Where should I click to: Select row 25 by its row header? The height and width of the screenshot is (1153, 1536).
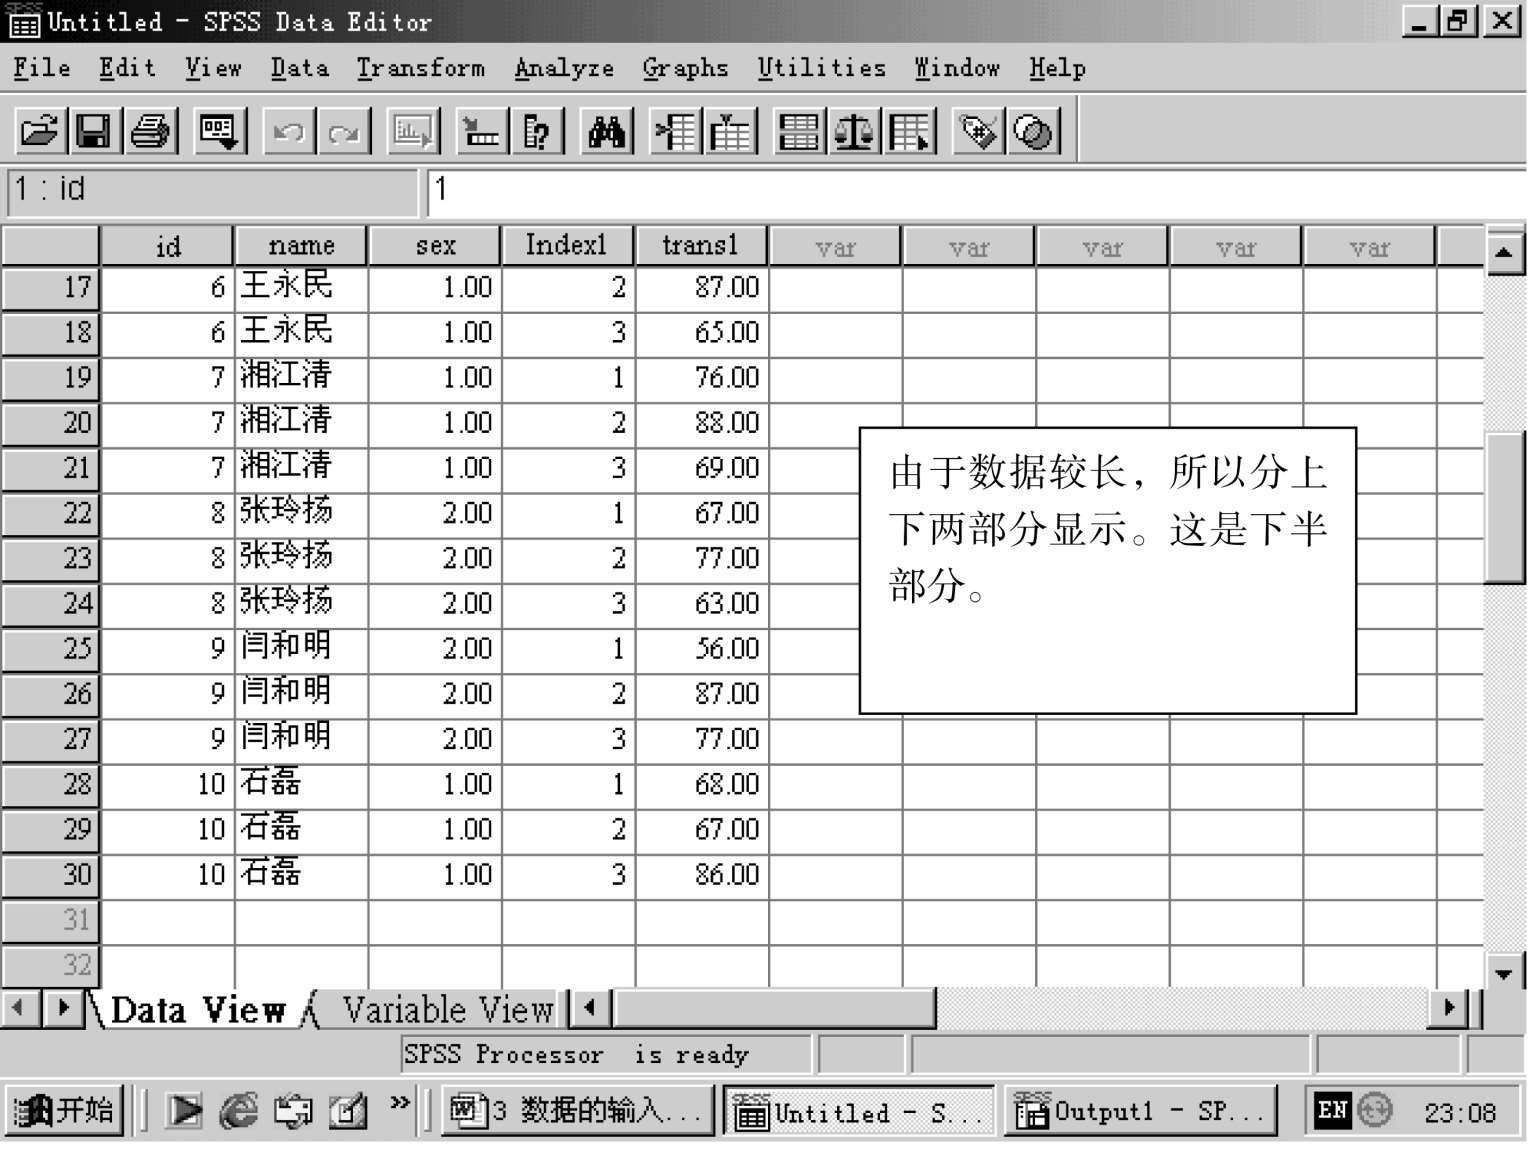click(50, 649)
